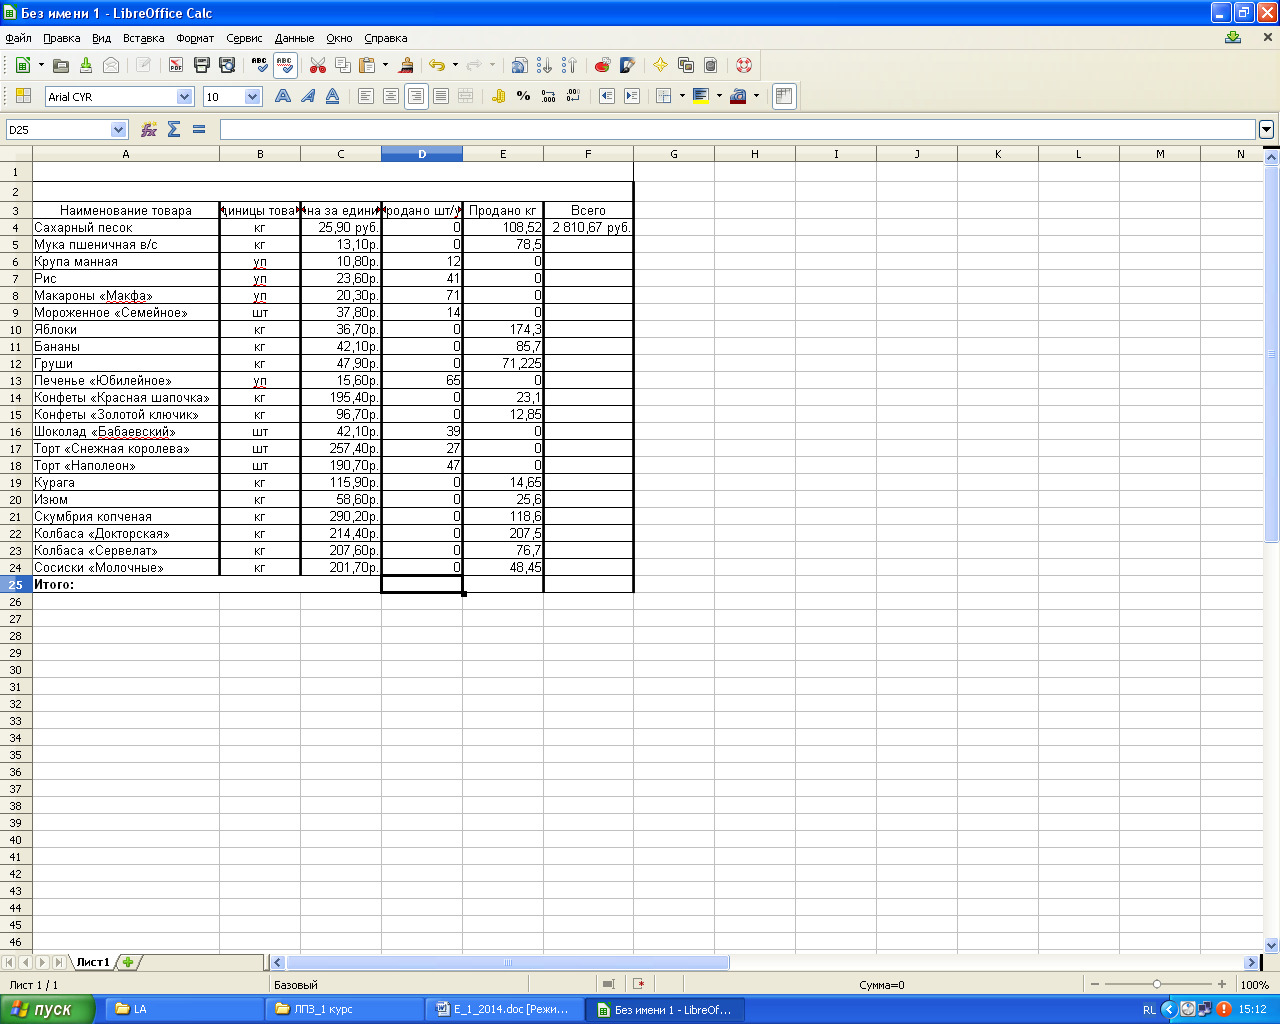The image size is (1280, 1024).
Task: Copy the selected cells
Action: (x=343, y=65)
